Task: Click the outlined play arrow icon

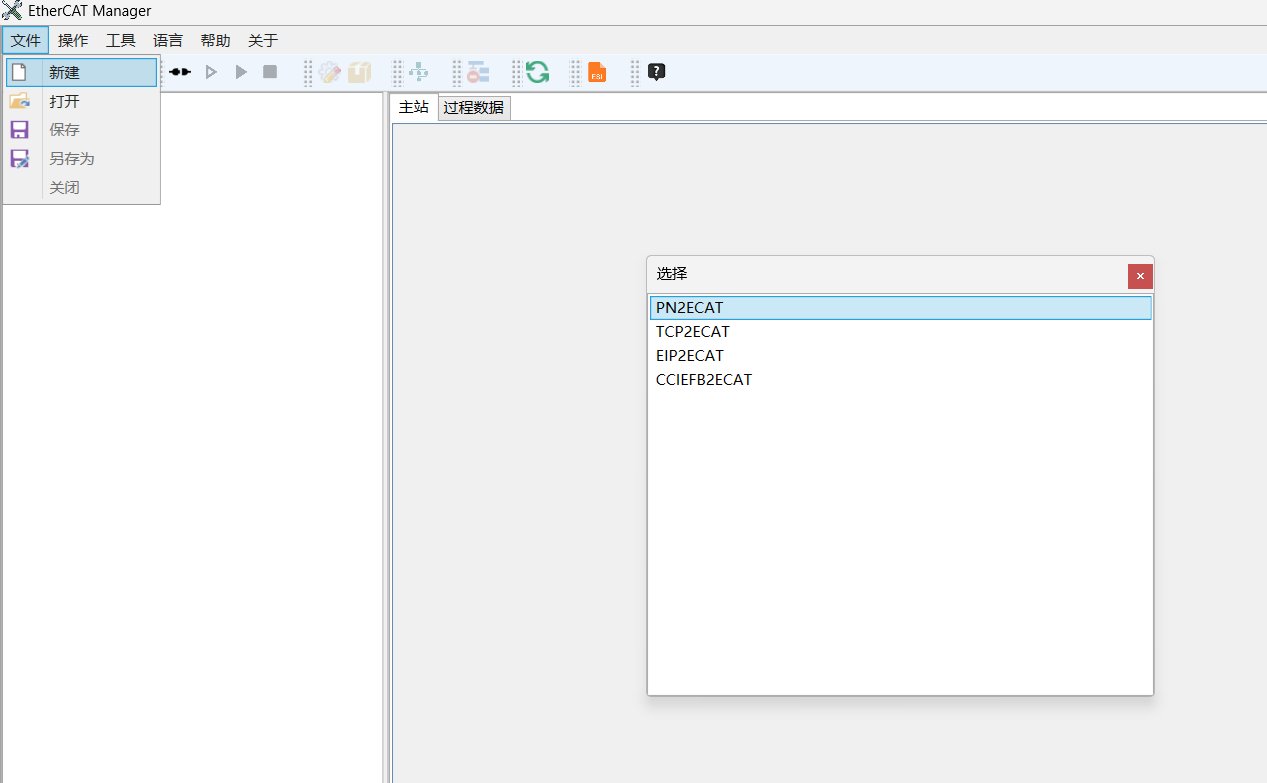Action: click(x=211, y=72)
